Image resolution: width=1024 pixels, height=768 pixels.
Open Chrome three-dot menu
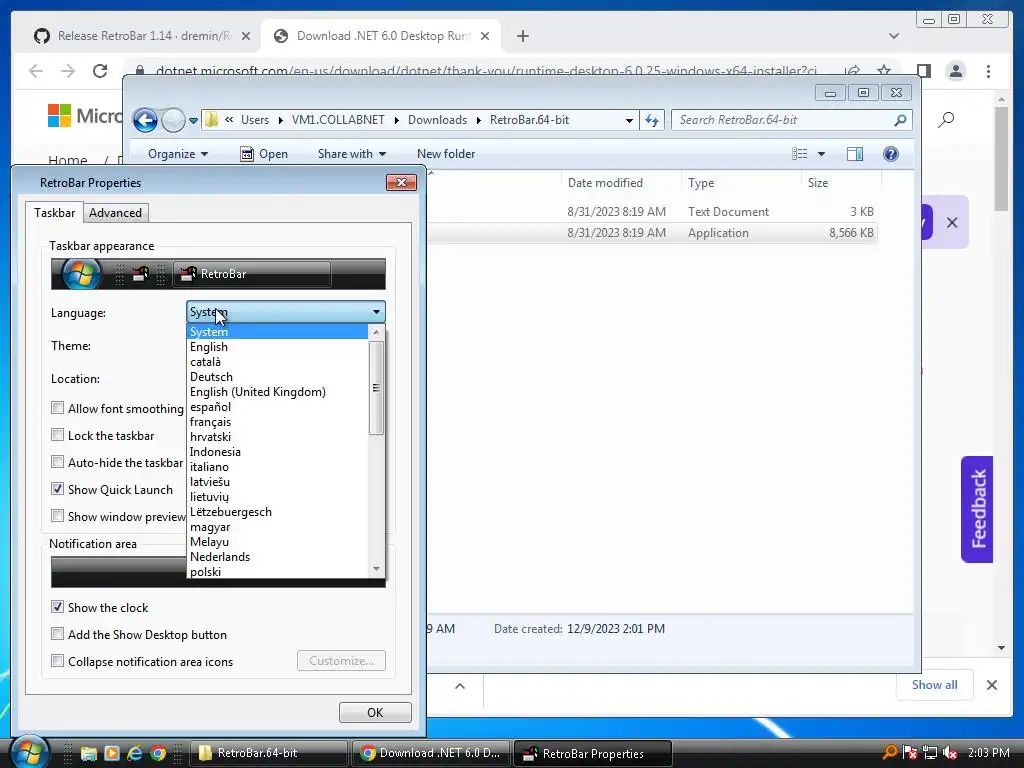point(988,71)
